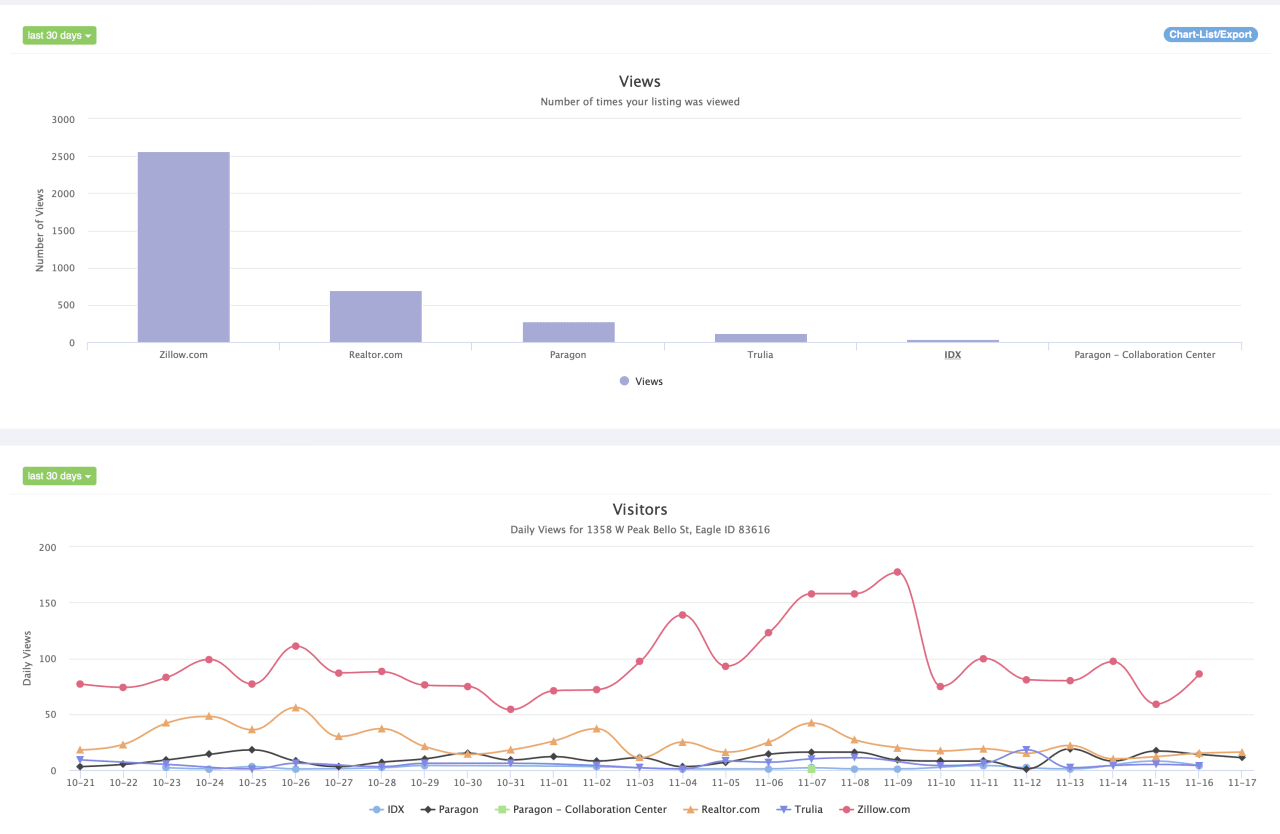The width and height of the screenshot is (1280, 834).
Task: Click the Realtor.com data point on 11-07
Action: tap(811, 722)
